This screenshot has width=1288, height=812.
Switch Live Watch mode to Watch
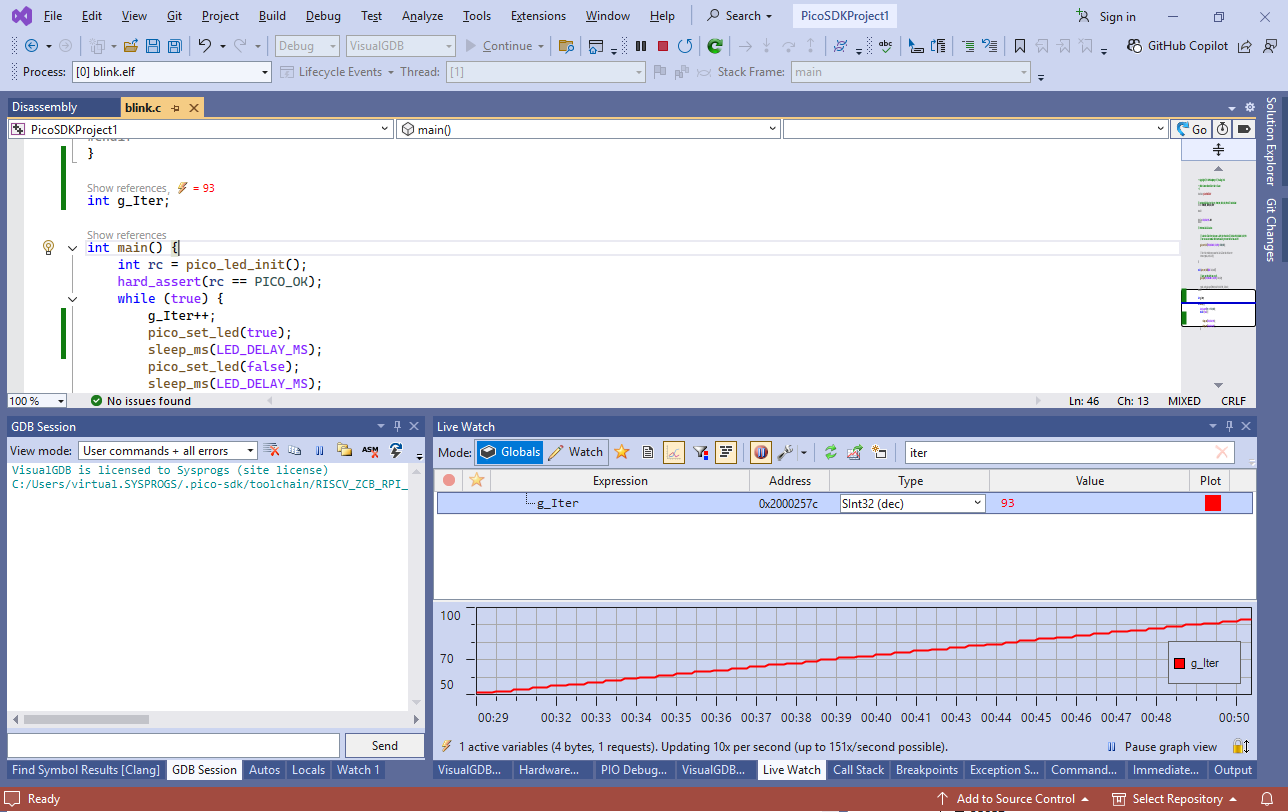[x=576, y=452]
